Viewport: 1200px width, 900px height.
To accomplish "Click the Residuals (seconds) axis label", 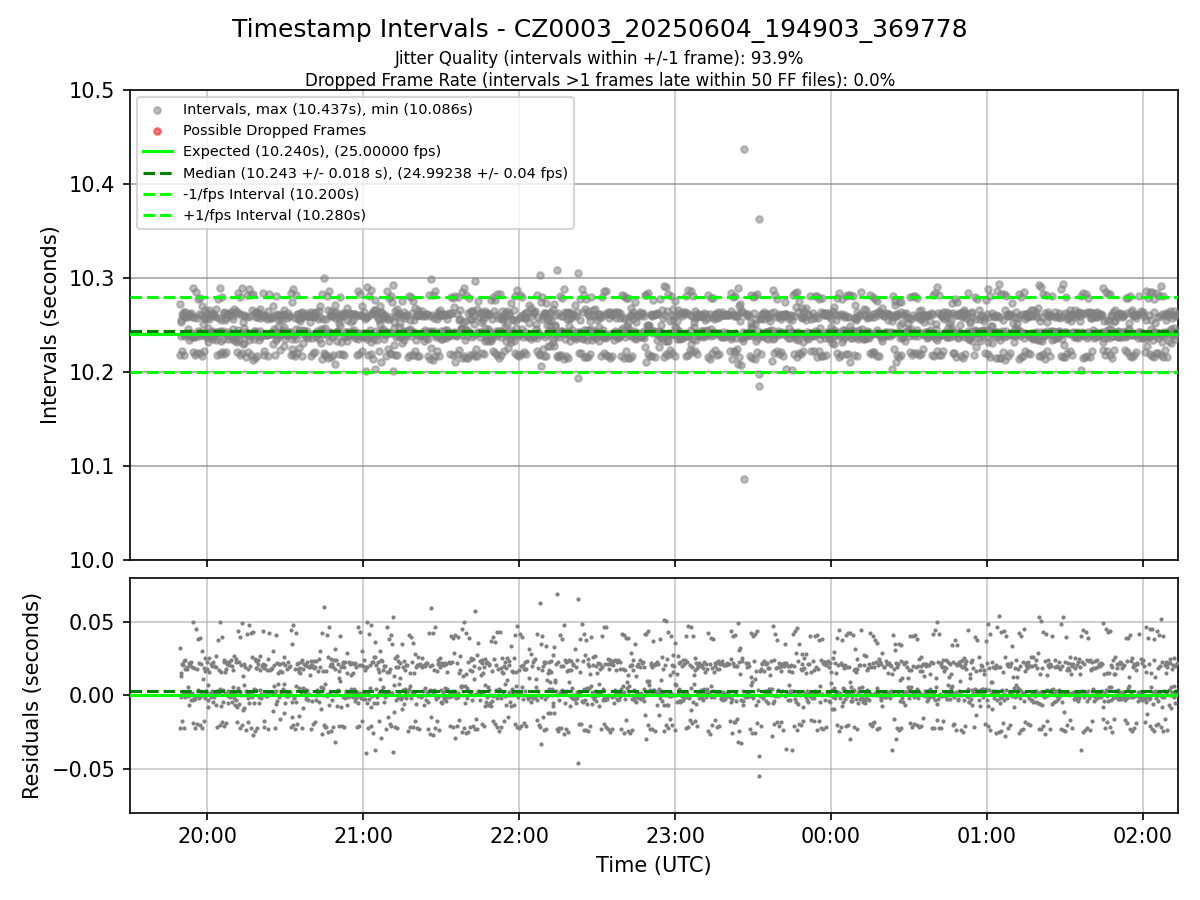I will [x=32, y=696].
